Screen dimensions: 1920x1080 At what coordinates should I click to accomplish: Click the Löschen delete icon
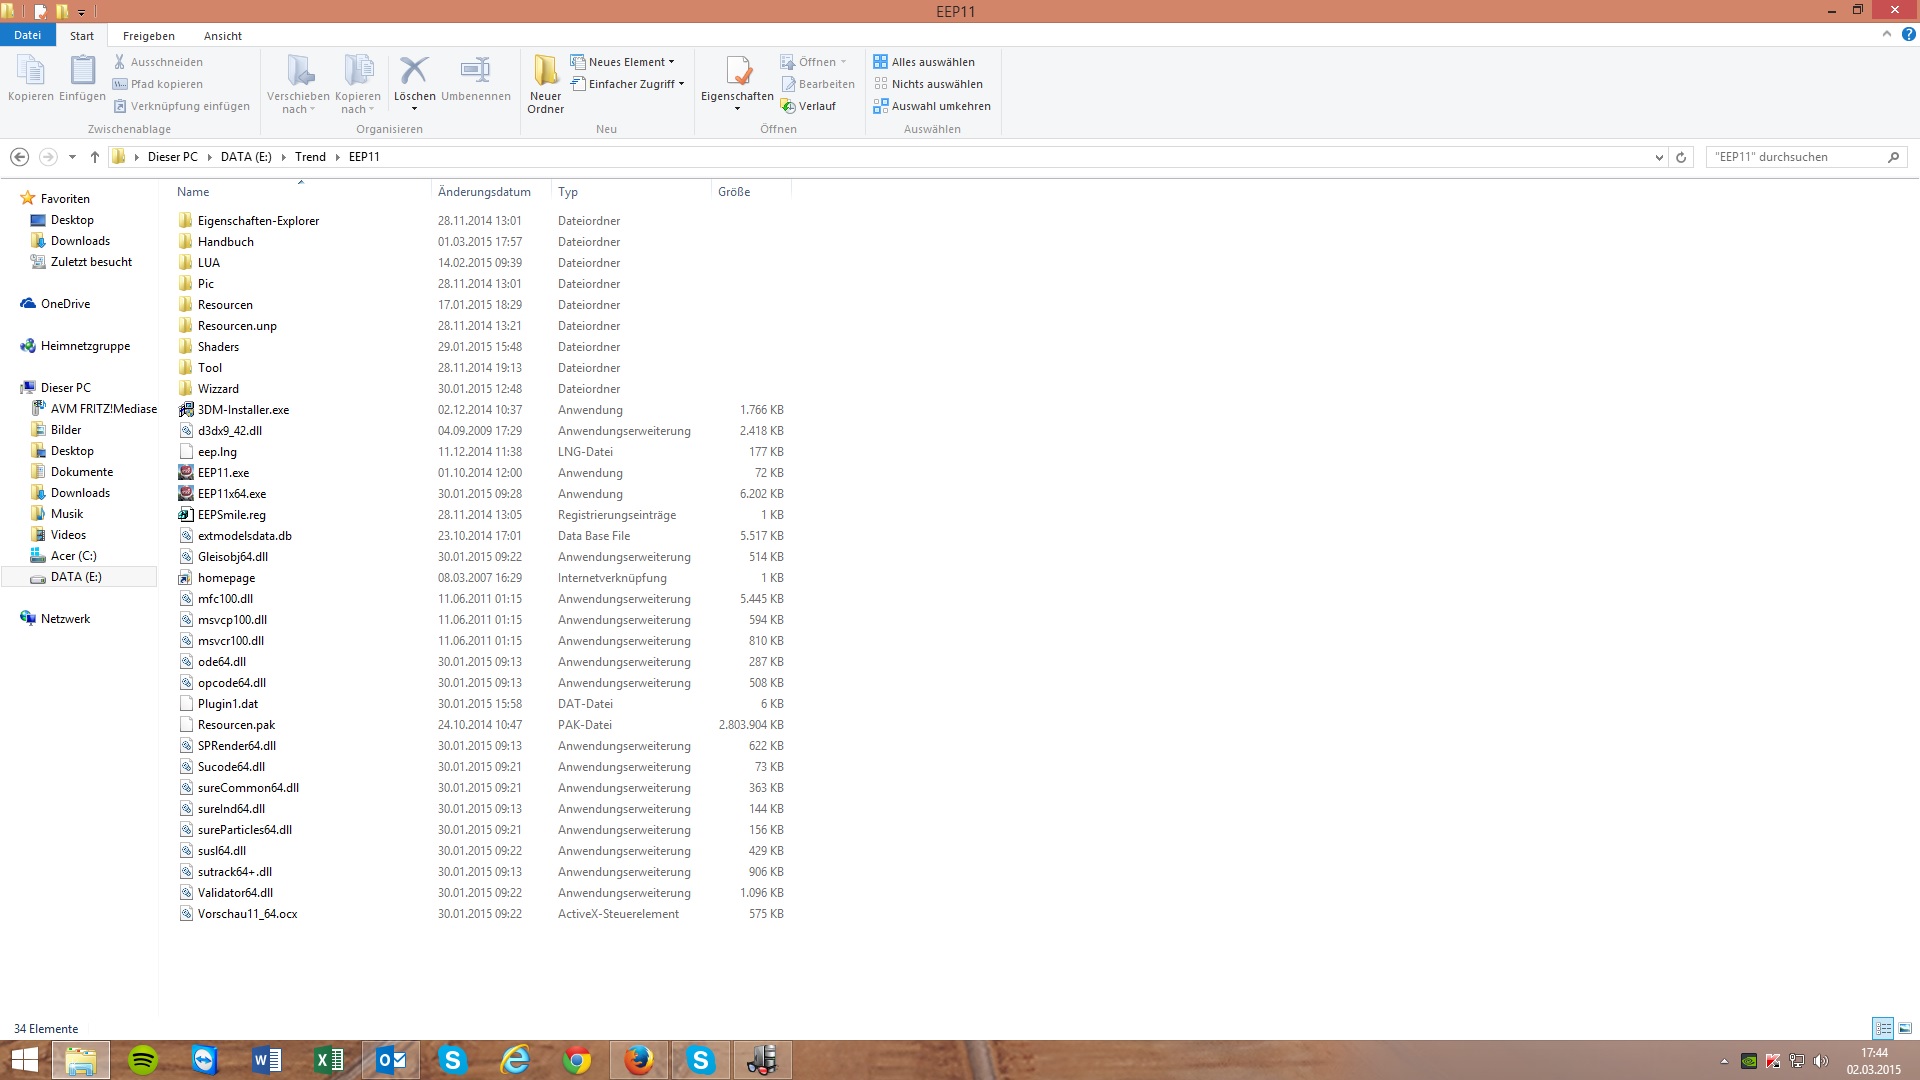(413, 72)
